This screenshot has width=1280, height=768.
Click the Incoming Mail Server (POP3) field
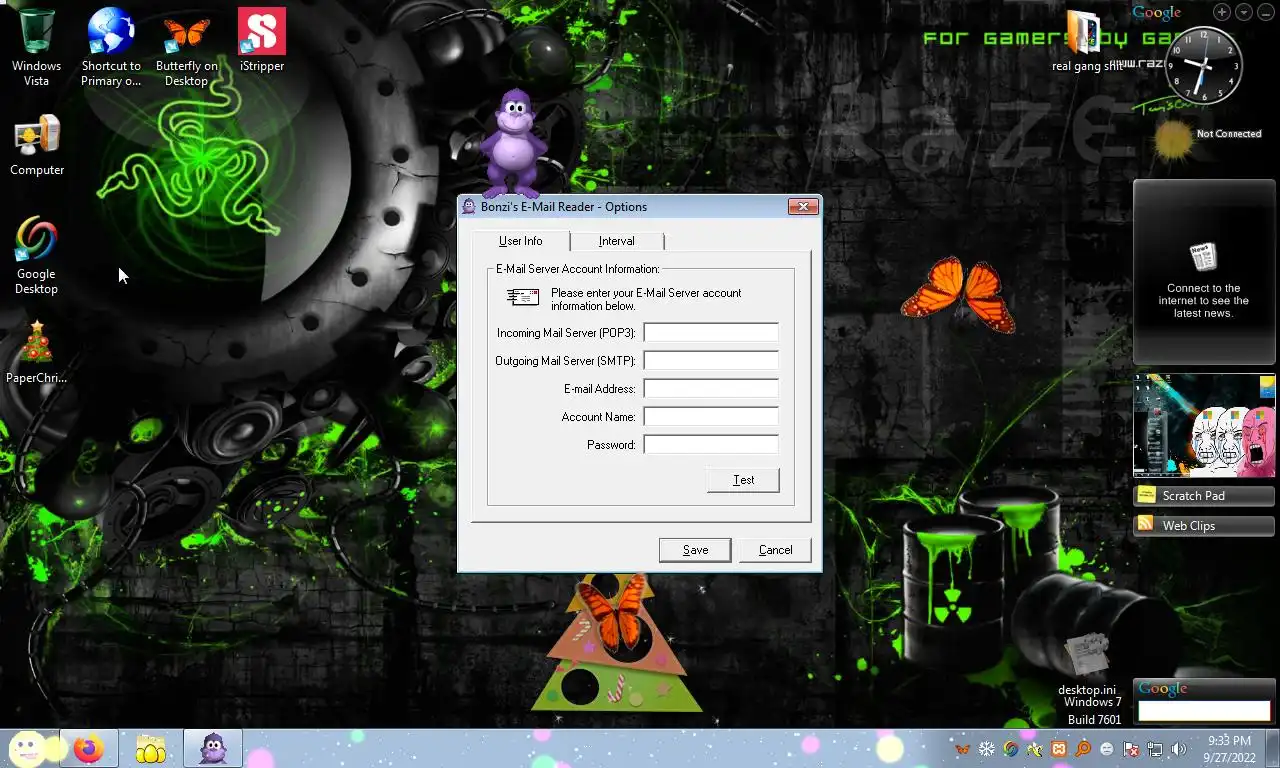coord(711,332)
